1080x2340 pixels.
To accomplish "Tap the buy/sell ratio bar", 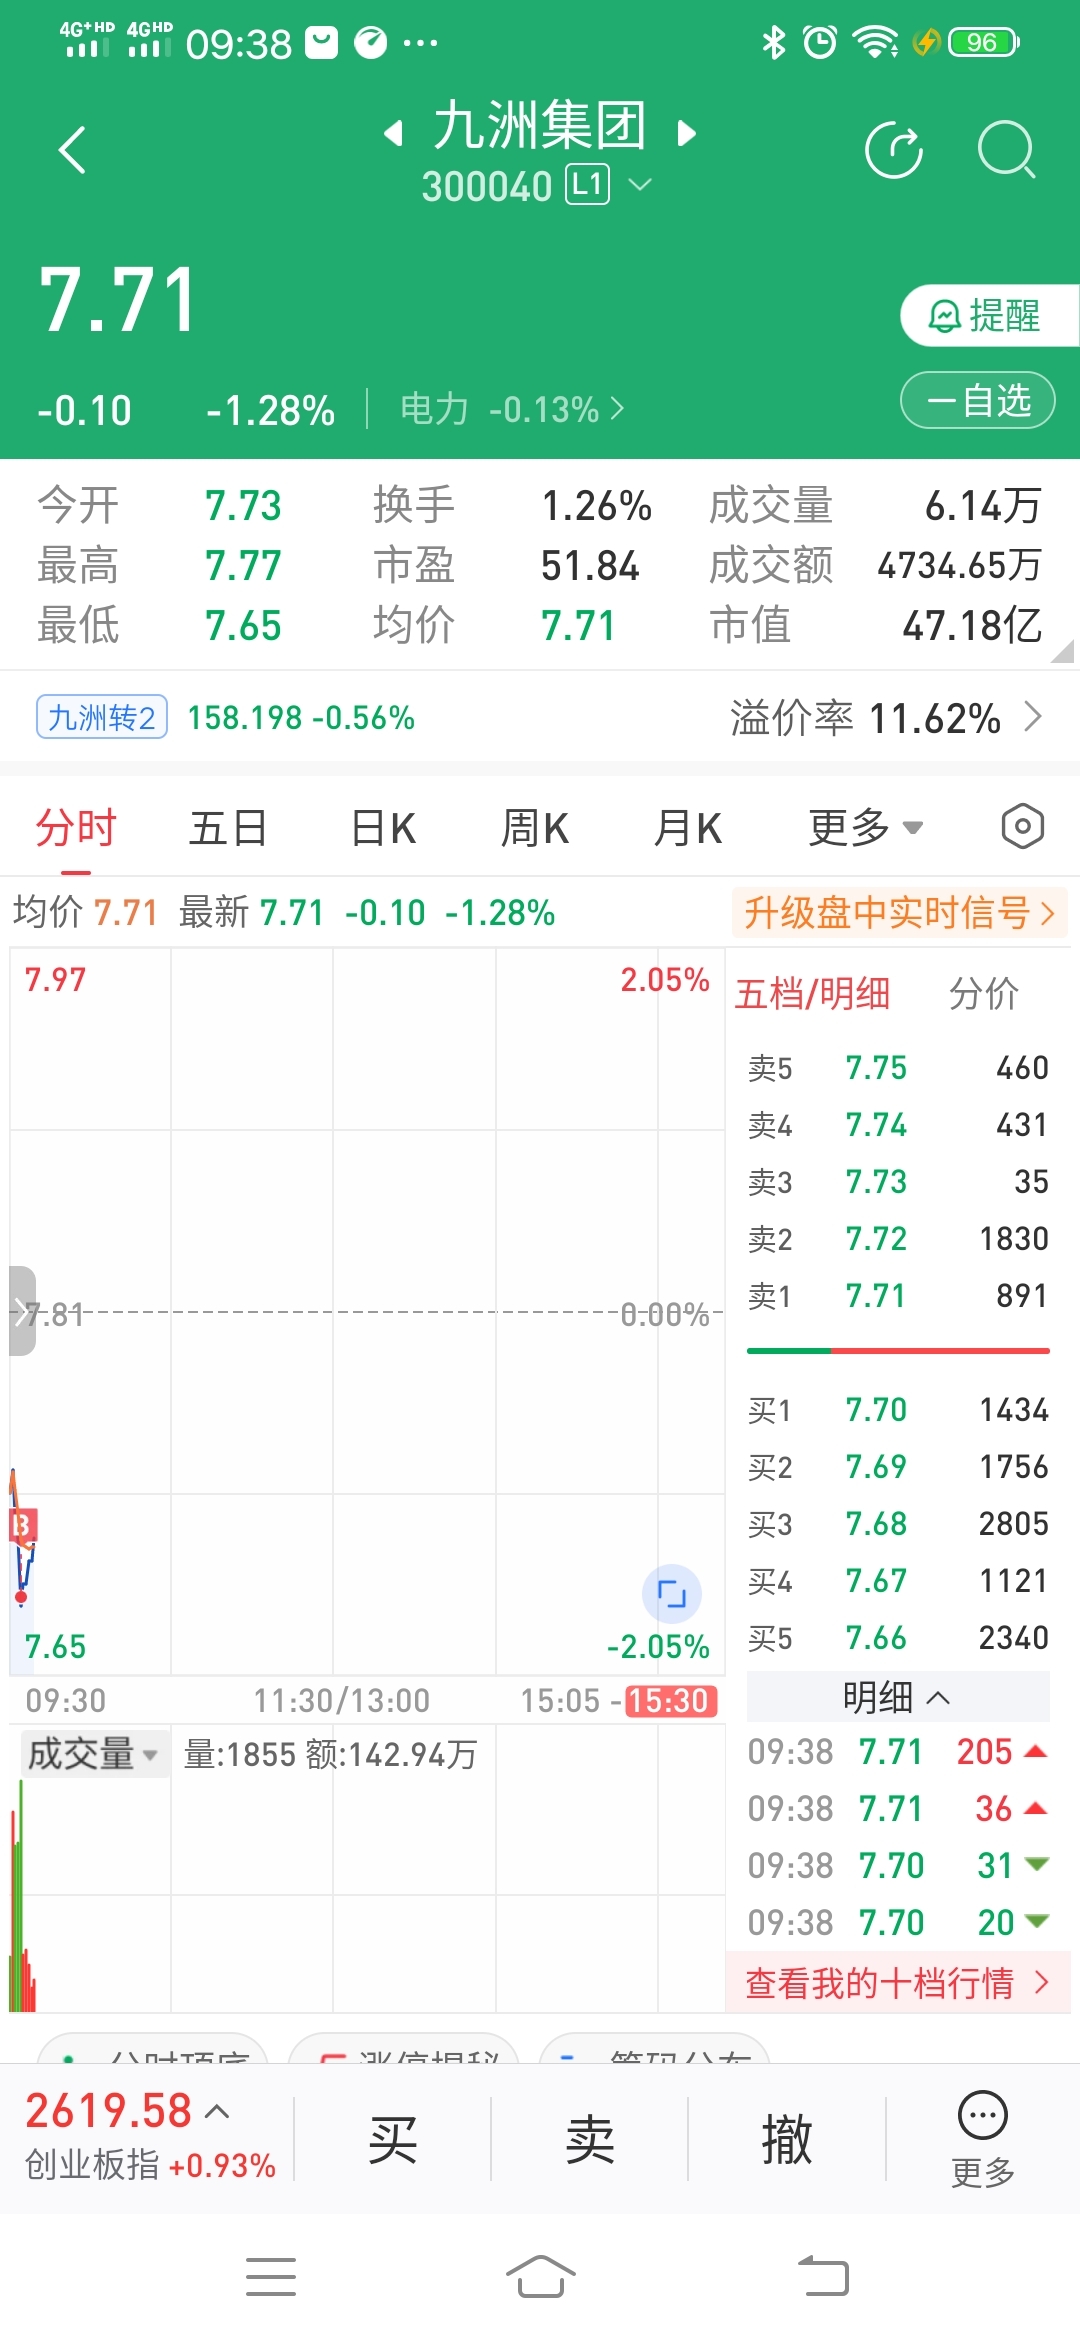I will click(x=897, y=1351).
